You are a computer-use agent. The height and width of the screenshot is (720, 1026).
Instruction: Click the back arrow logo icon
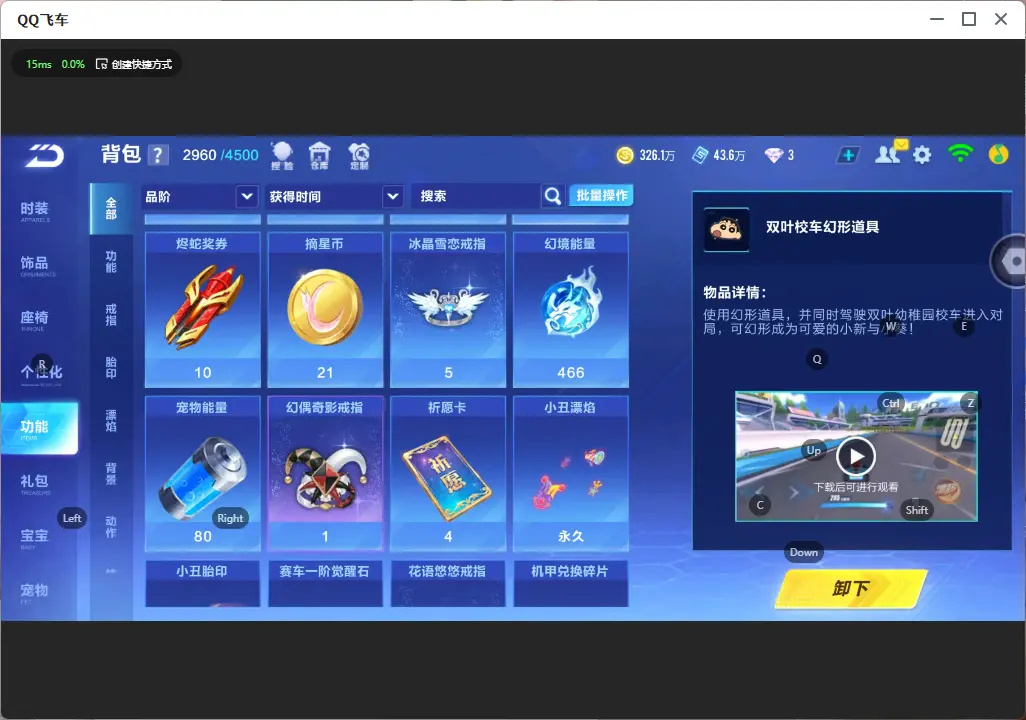(x=44, y=156)
